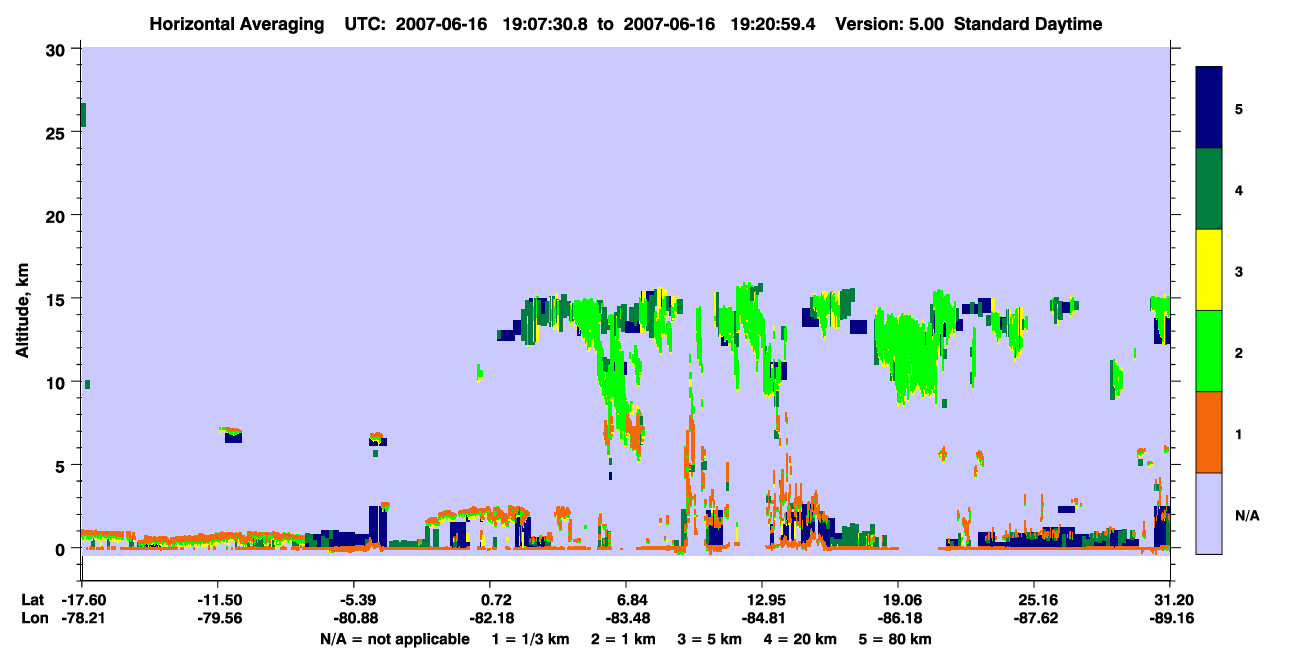Click the '4 = 20 km' legend text

coord(799,639)
